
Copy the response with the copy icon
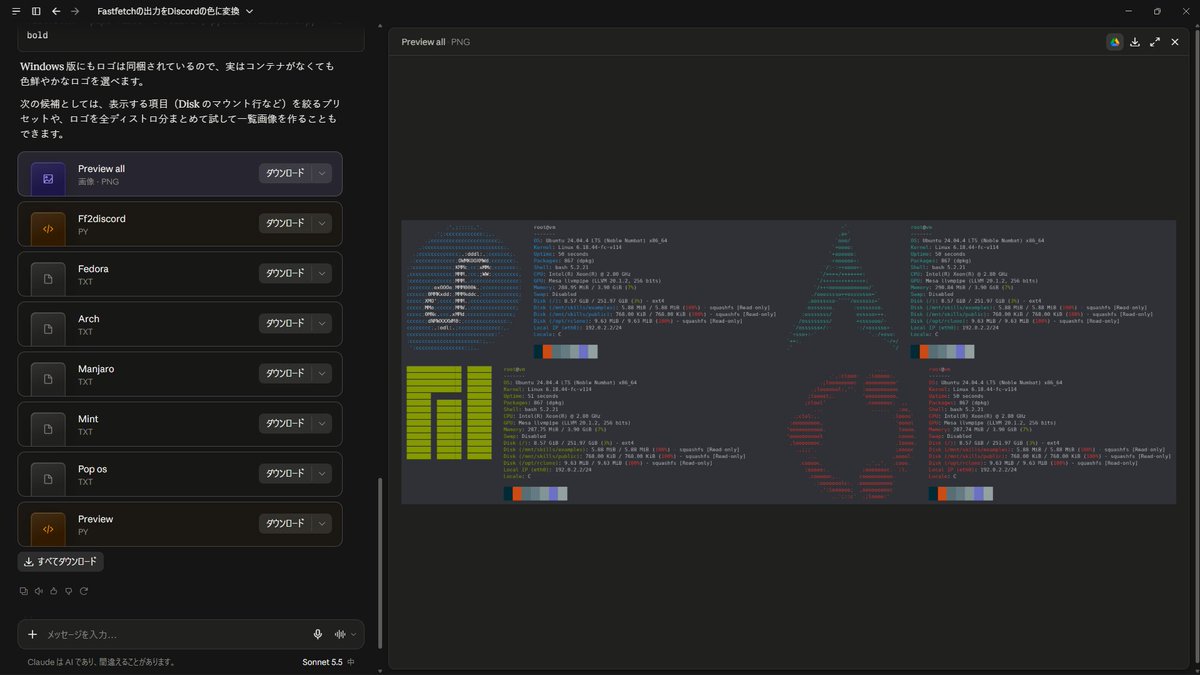click(24, 591)
